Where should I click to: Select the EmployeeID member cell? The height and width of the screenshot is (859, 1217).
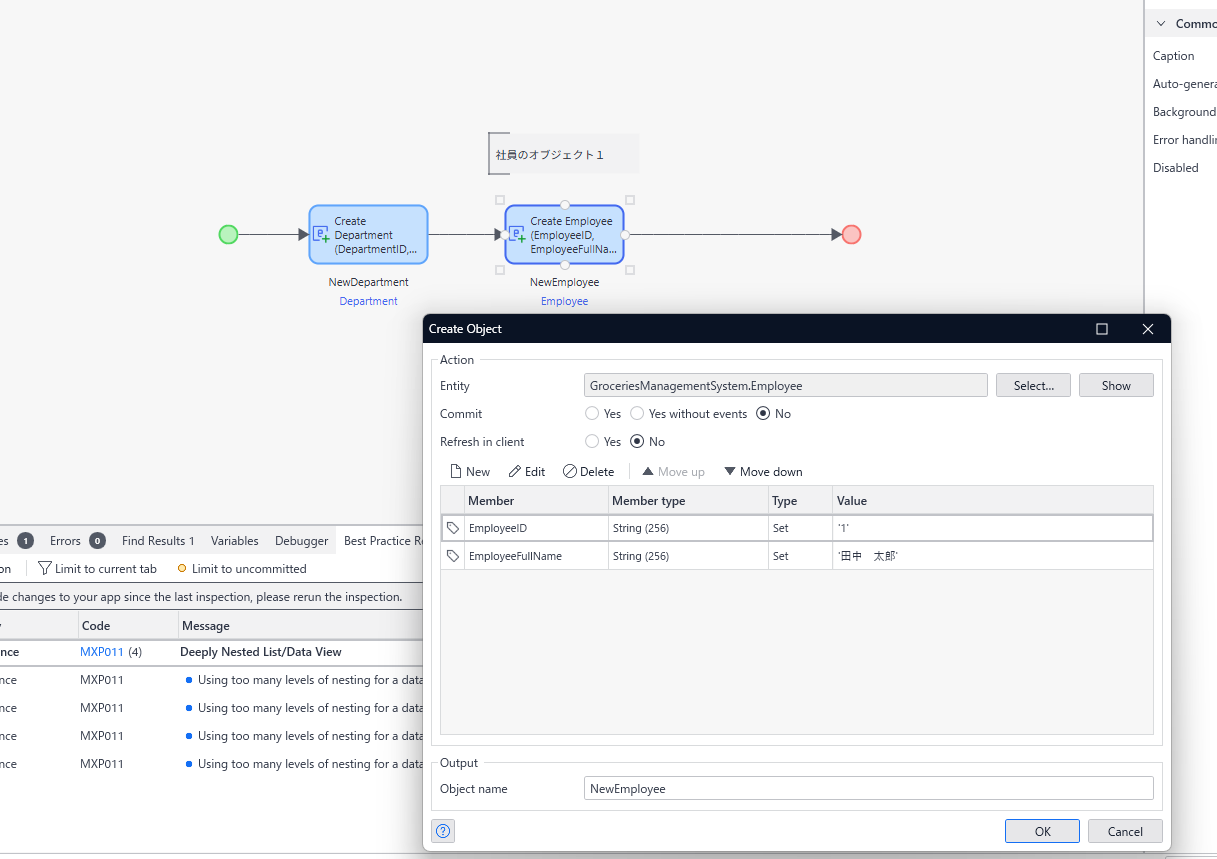tap(536, 528)
